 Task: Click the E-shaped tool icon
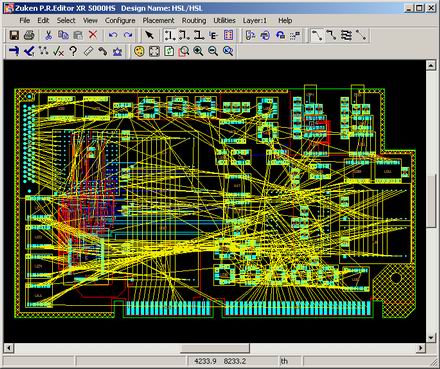214,35
